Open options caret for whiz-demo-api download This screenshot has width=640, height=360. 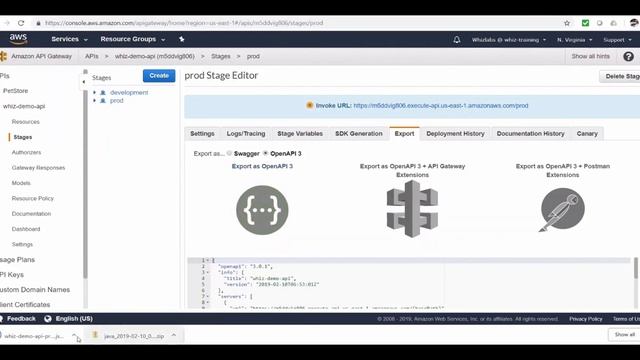74,336
